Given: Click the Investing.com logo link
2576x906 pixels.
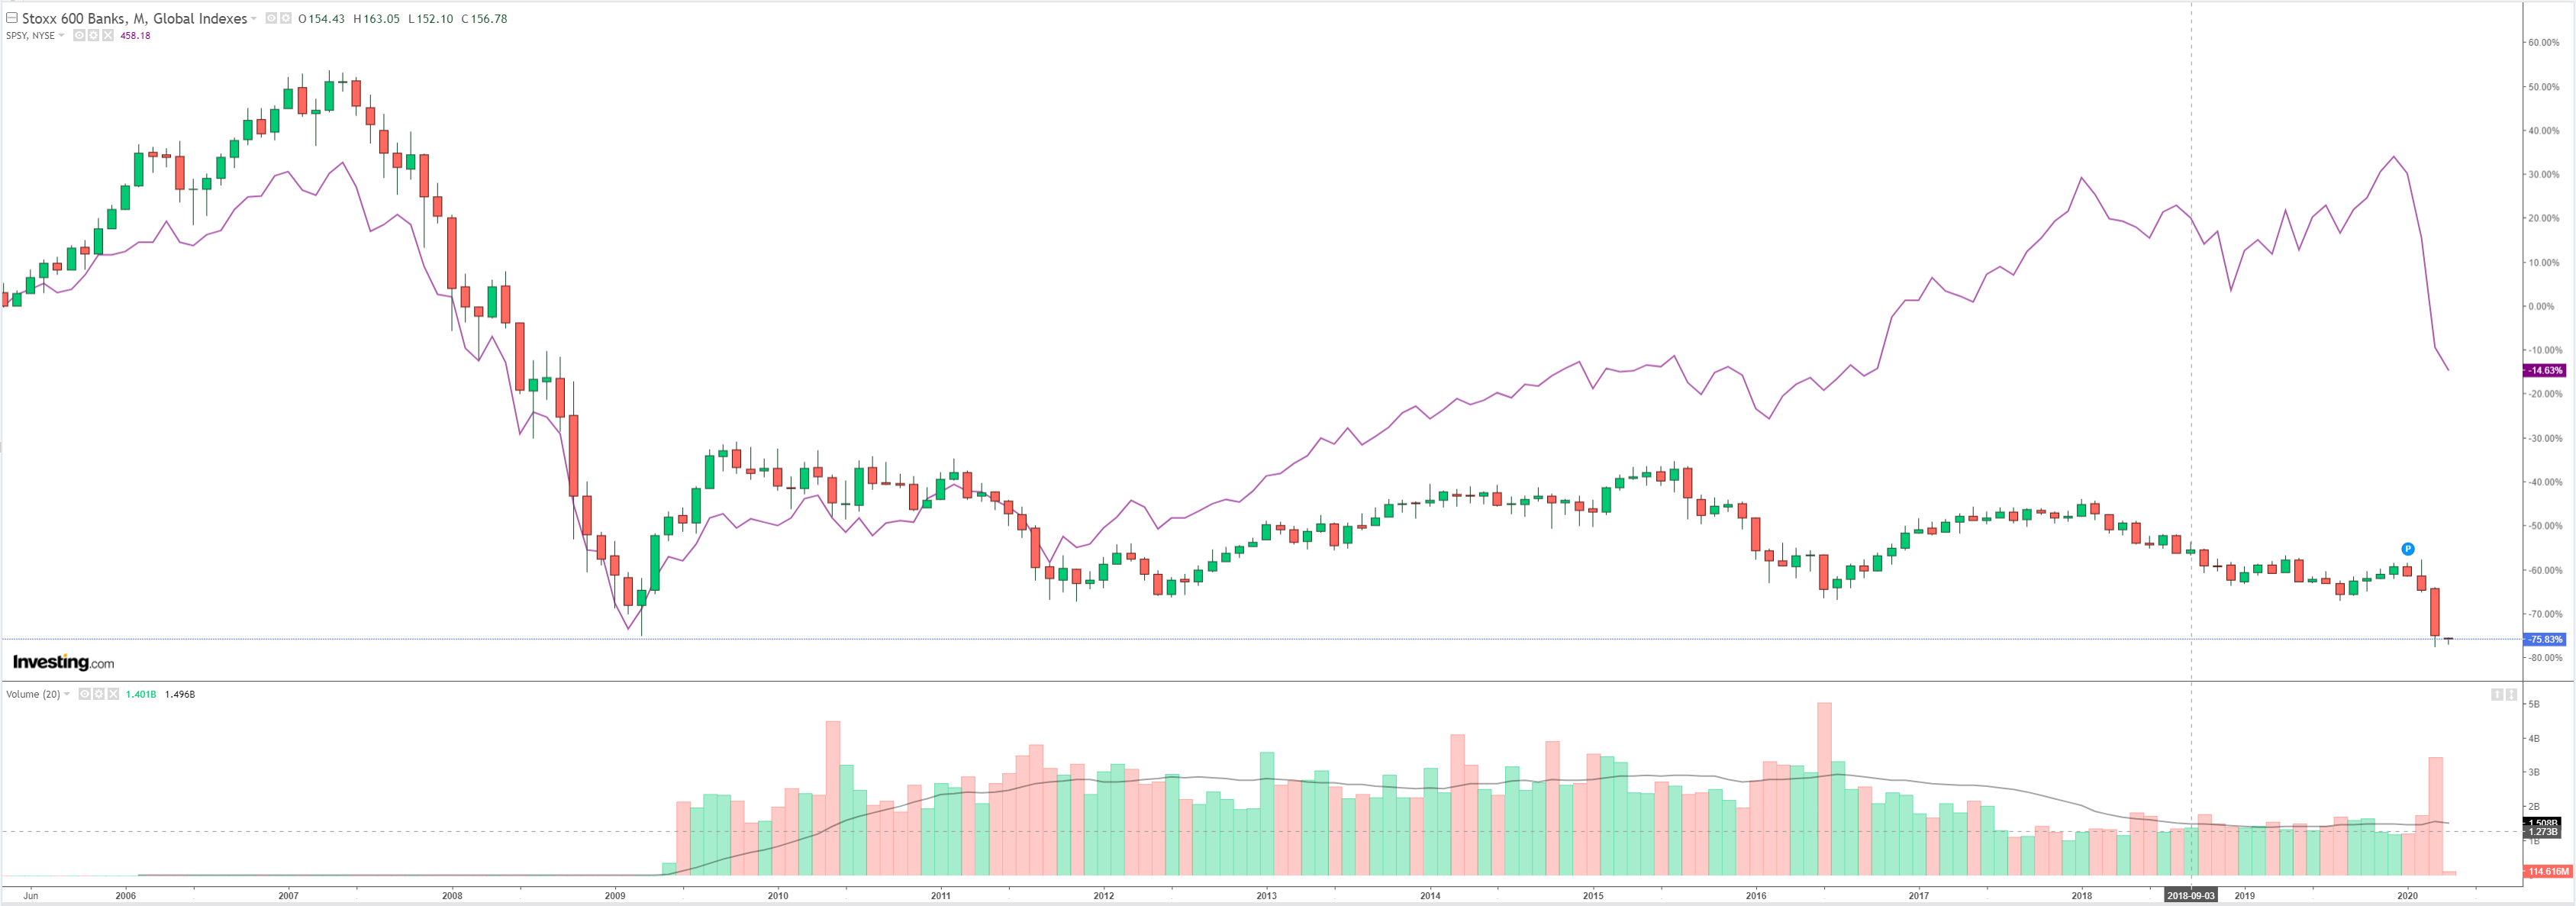Looking at the screenshot, I should click(x=63, y=662).
